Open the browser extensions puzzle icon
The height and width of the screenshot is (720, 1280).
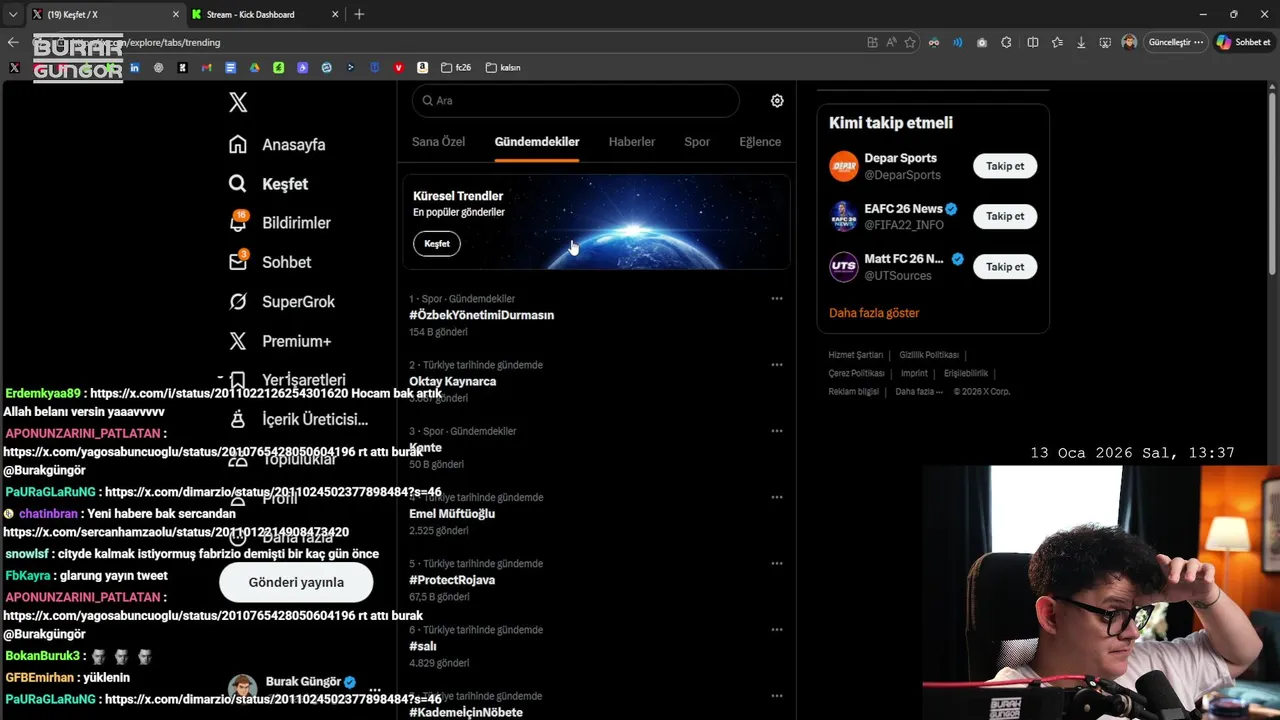point(1006,42)
